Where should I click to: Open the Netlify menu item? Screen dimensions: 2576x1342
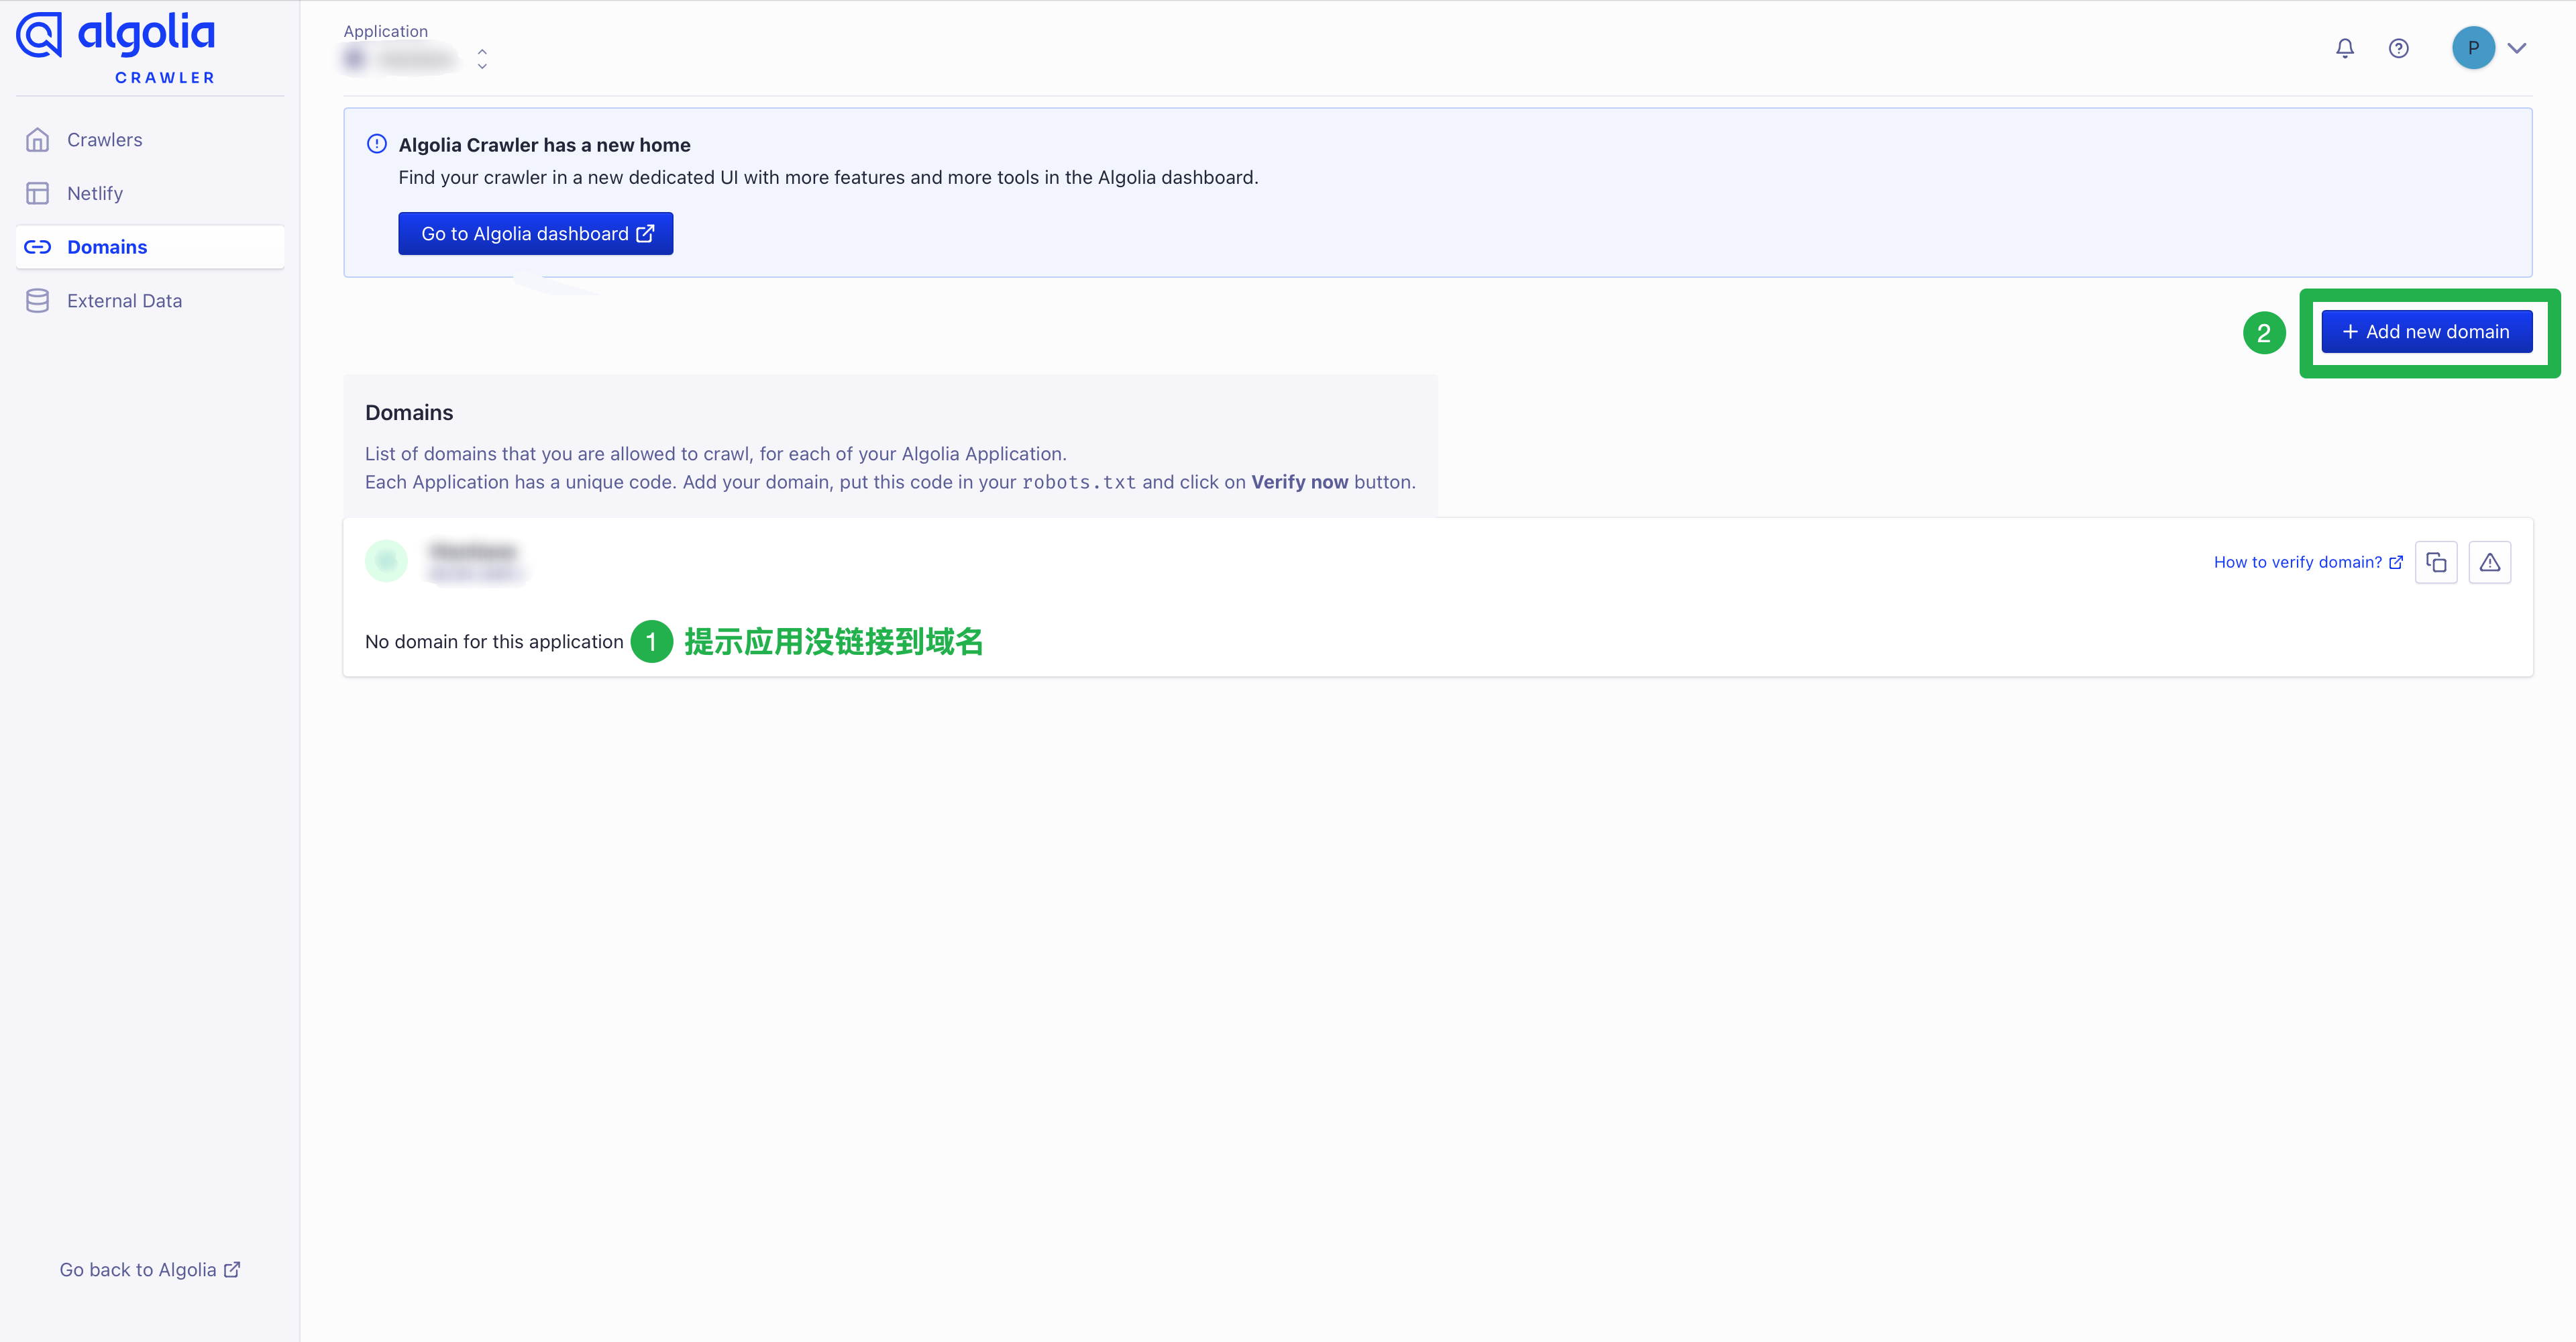[95, 194]
